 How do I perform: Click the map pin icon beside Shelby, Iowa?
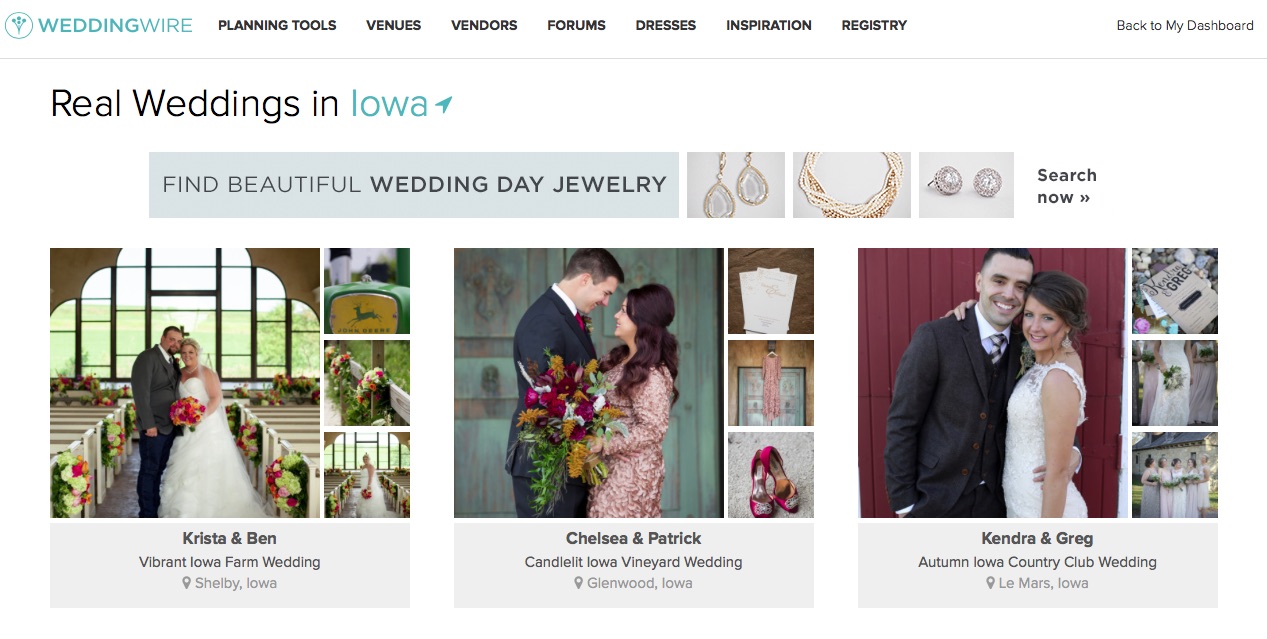186,583
